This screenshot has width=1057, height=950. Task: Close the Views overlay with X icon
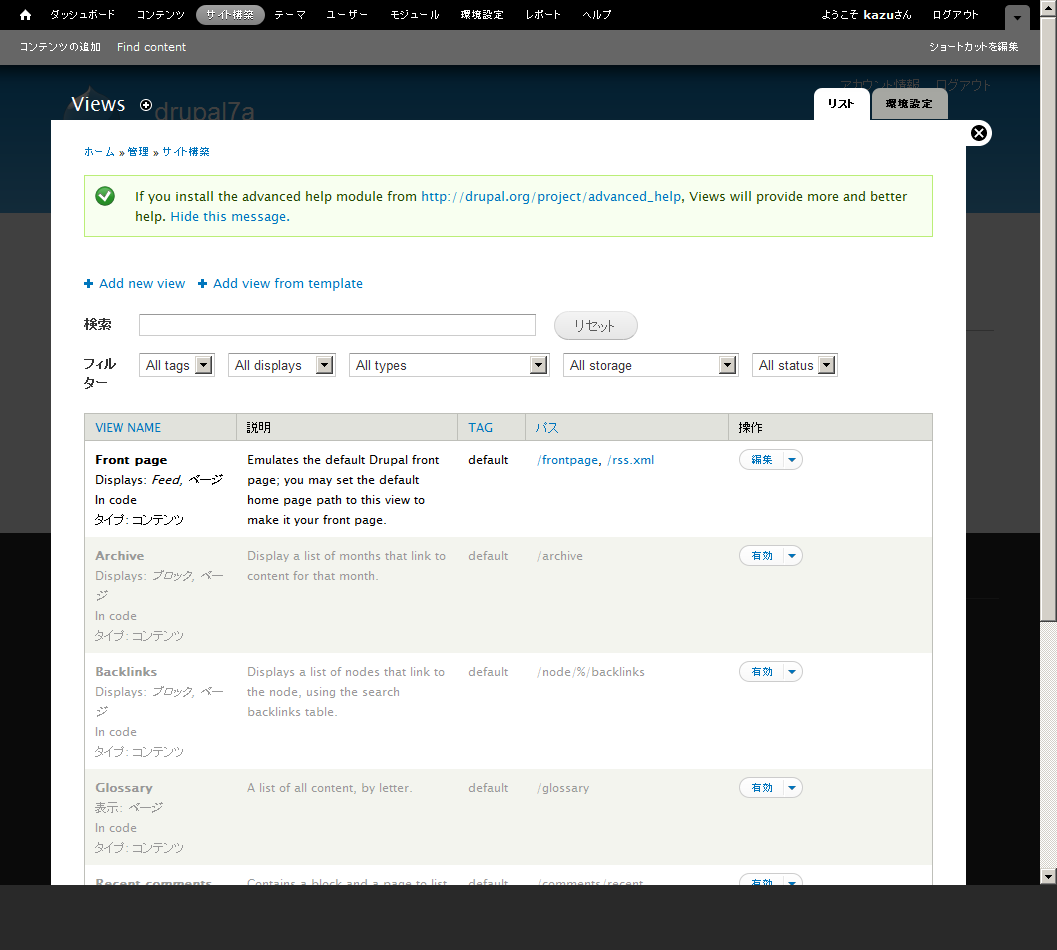tap(979, 133)
